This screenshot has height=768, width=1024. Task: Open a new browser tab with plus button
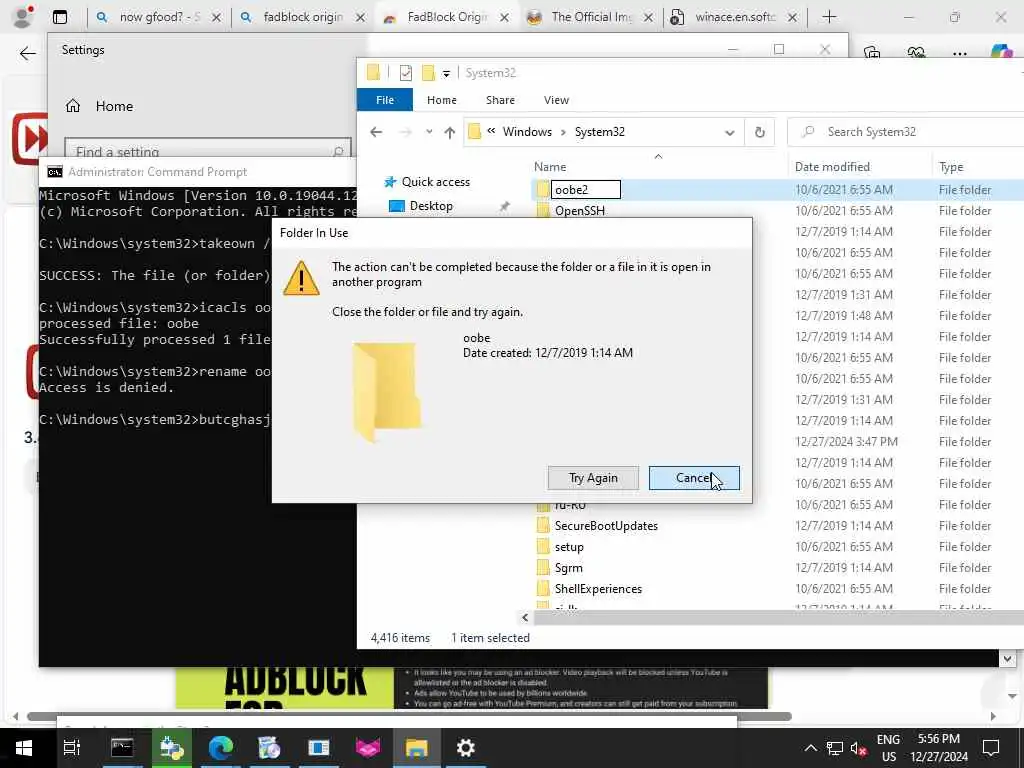(x=829, y=17)
